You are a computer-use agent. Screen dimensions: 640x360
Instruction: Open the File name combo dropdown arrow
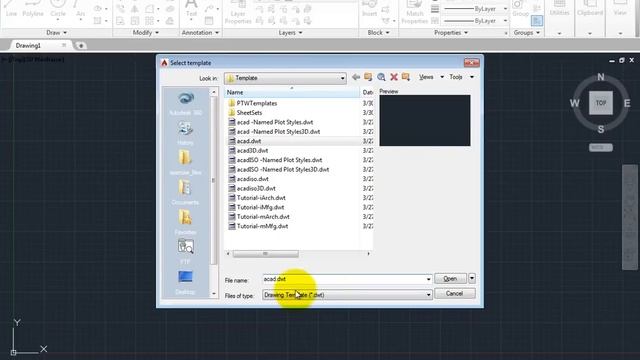coord(428,279)
